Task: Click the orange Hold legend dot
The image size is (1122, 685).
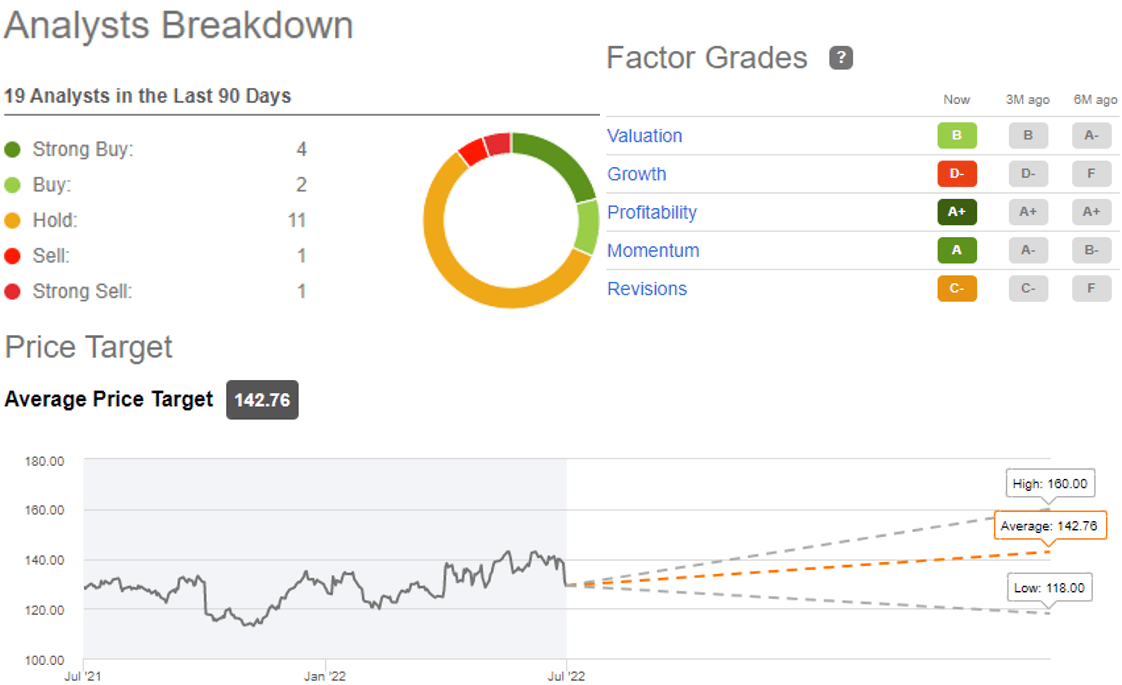Action: pyautogui.click(x=13, y=221)
